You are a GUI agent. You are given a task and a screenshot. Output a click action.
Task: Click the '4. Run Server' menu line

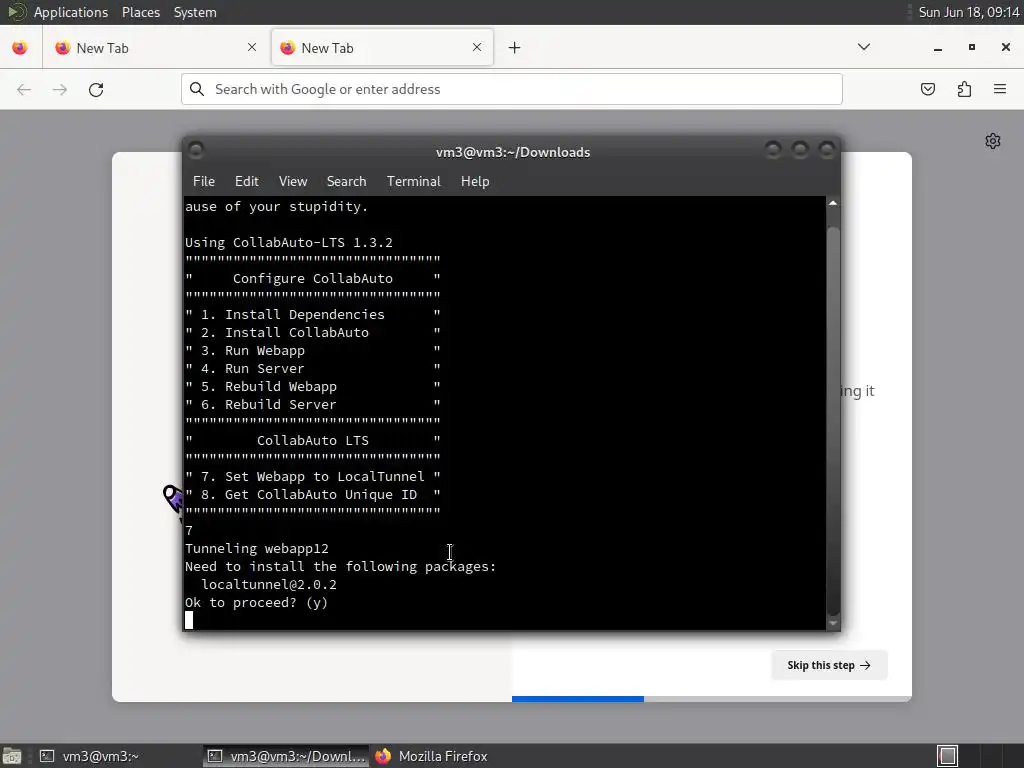click(313, 368)
